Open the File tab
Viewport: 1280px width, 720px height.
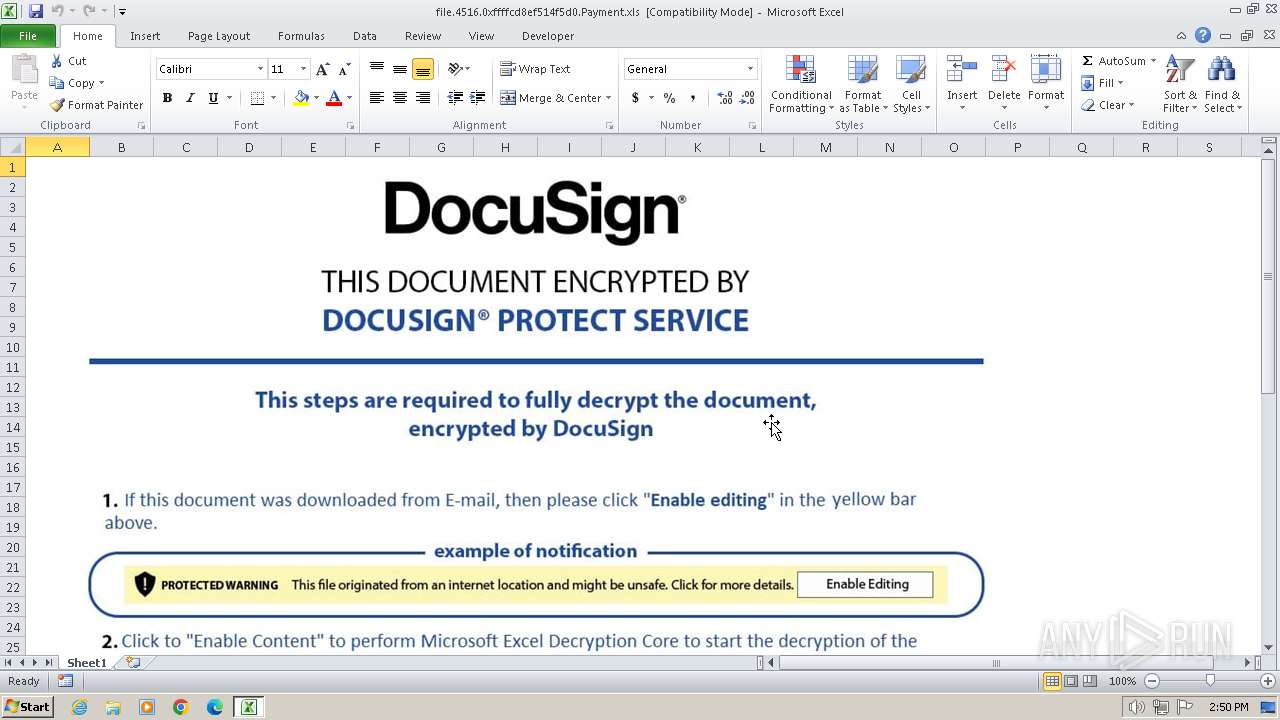coord(28,36)
